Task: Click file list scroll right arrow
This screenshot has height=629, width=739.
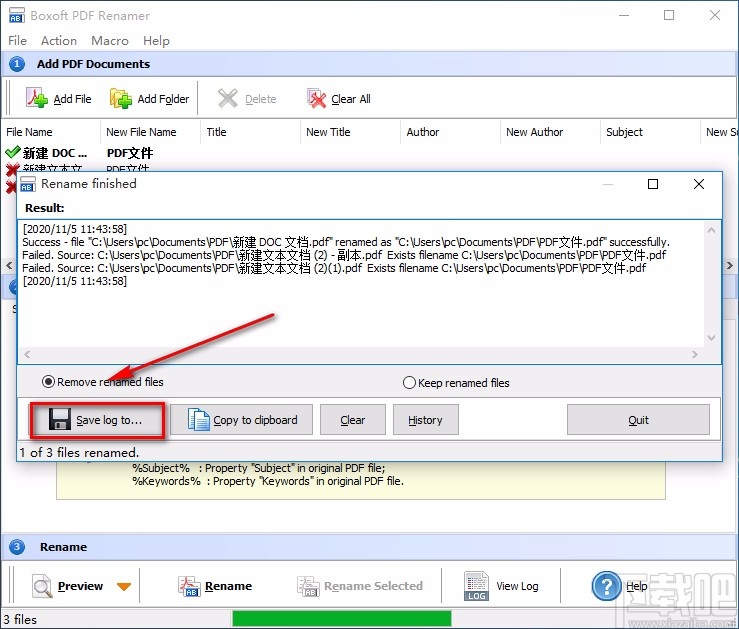Action: pyautogui.click(x=730, y=265)
